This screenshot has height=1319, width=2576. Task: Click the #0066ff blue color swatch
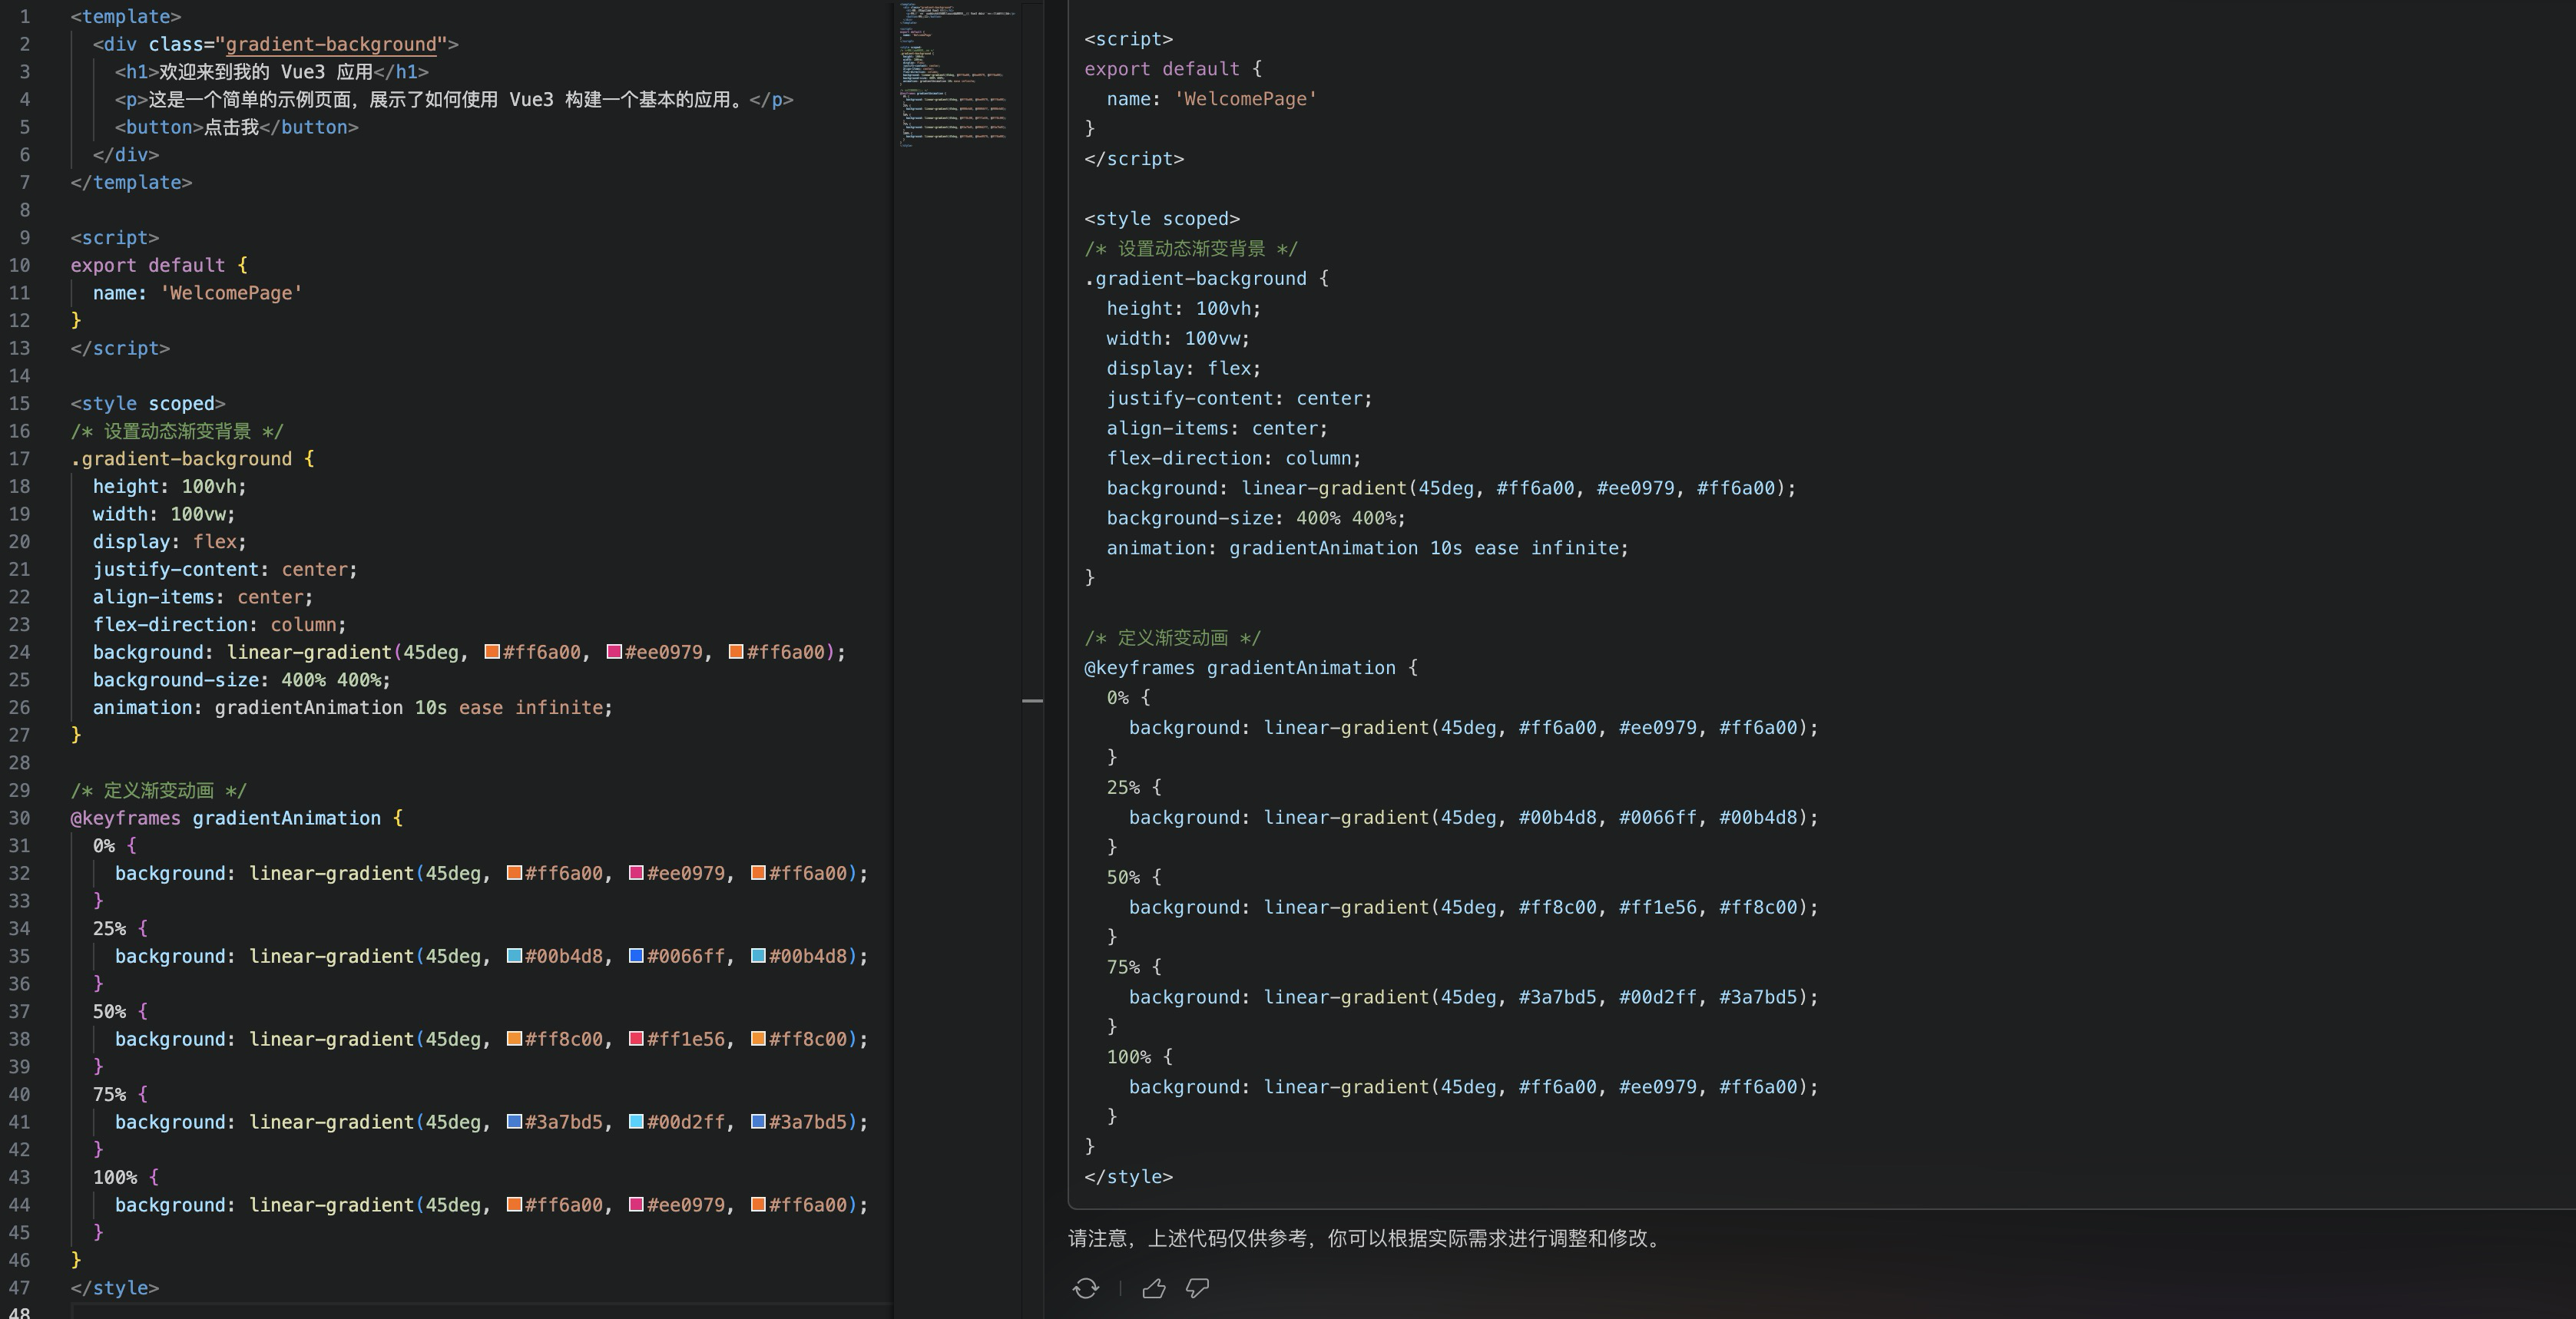[636, 956]
